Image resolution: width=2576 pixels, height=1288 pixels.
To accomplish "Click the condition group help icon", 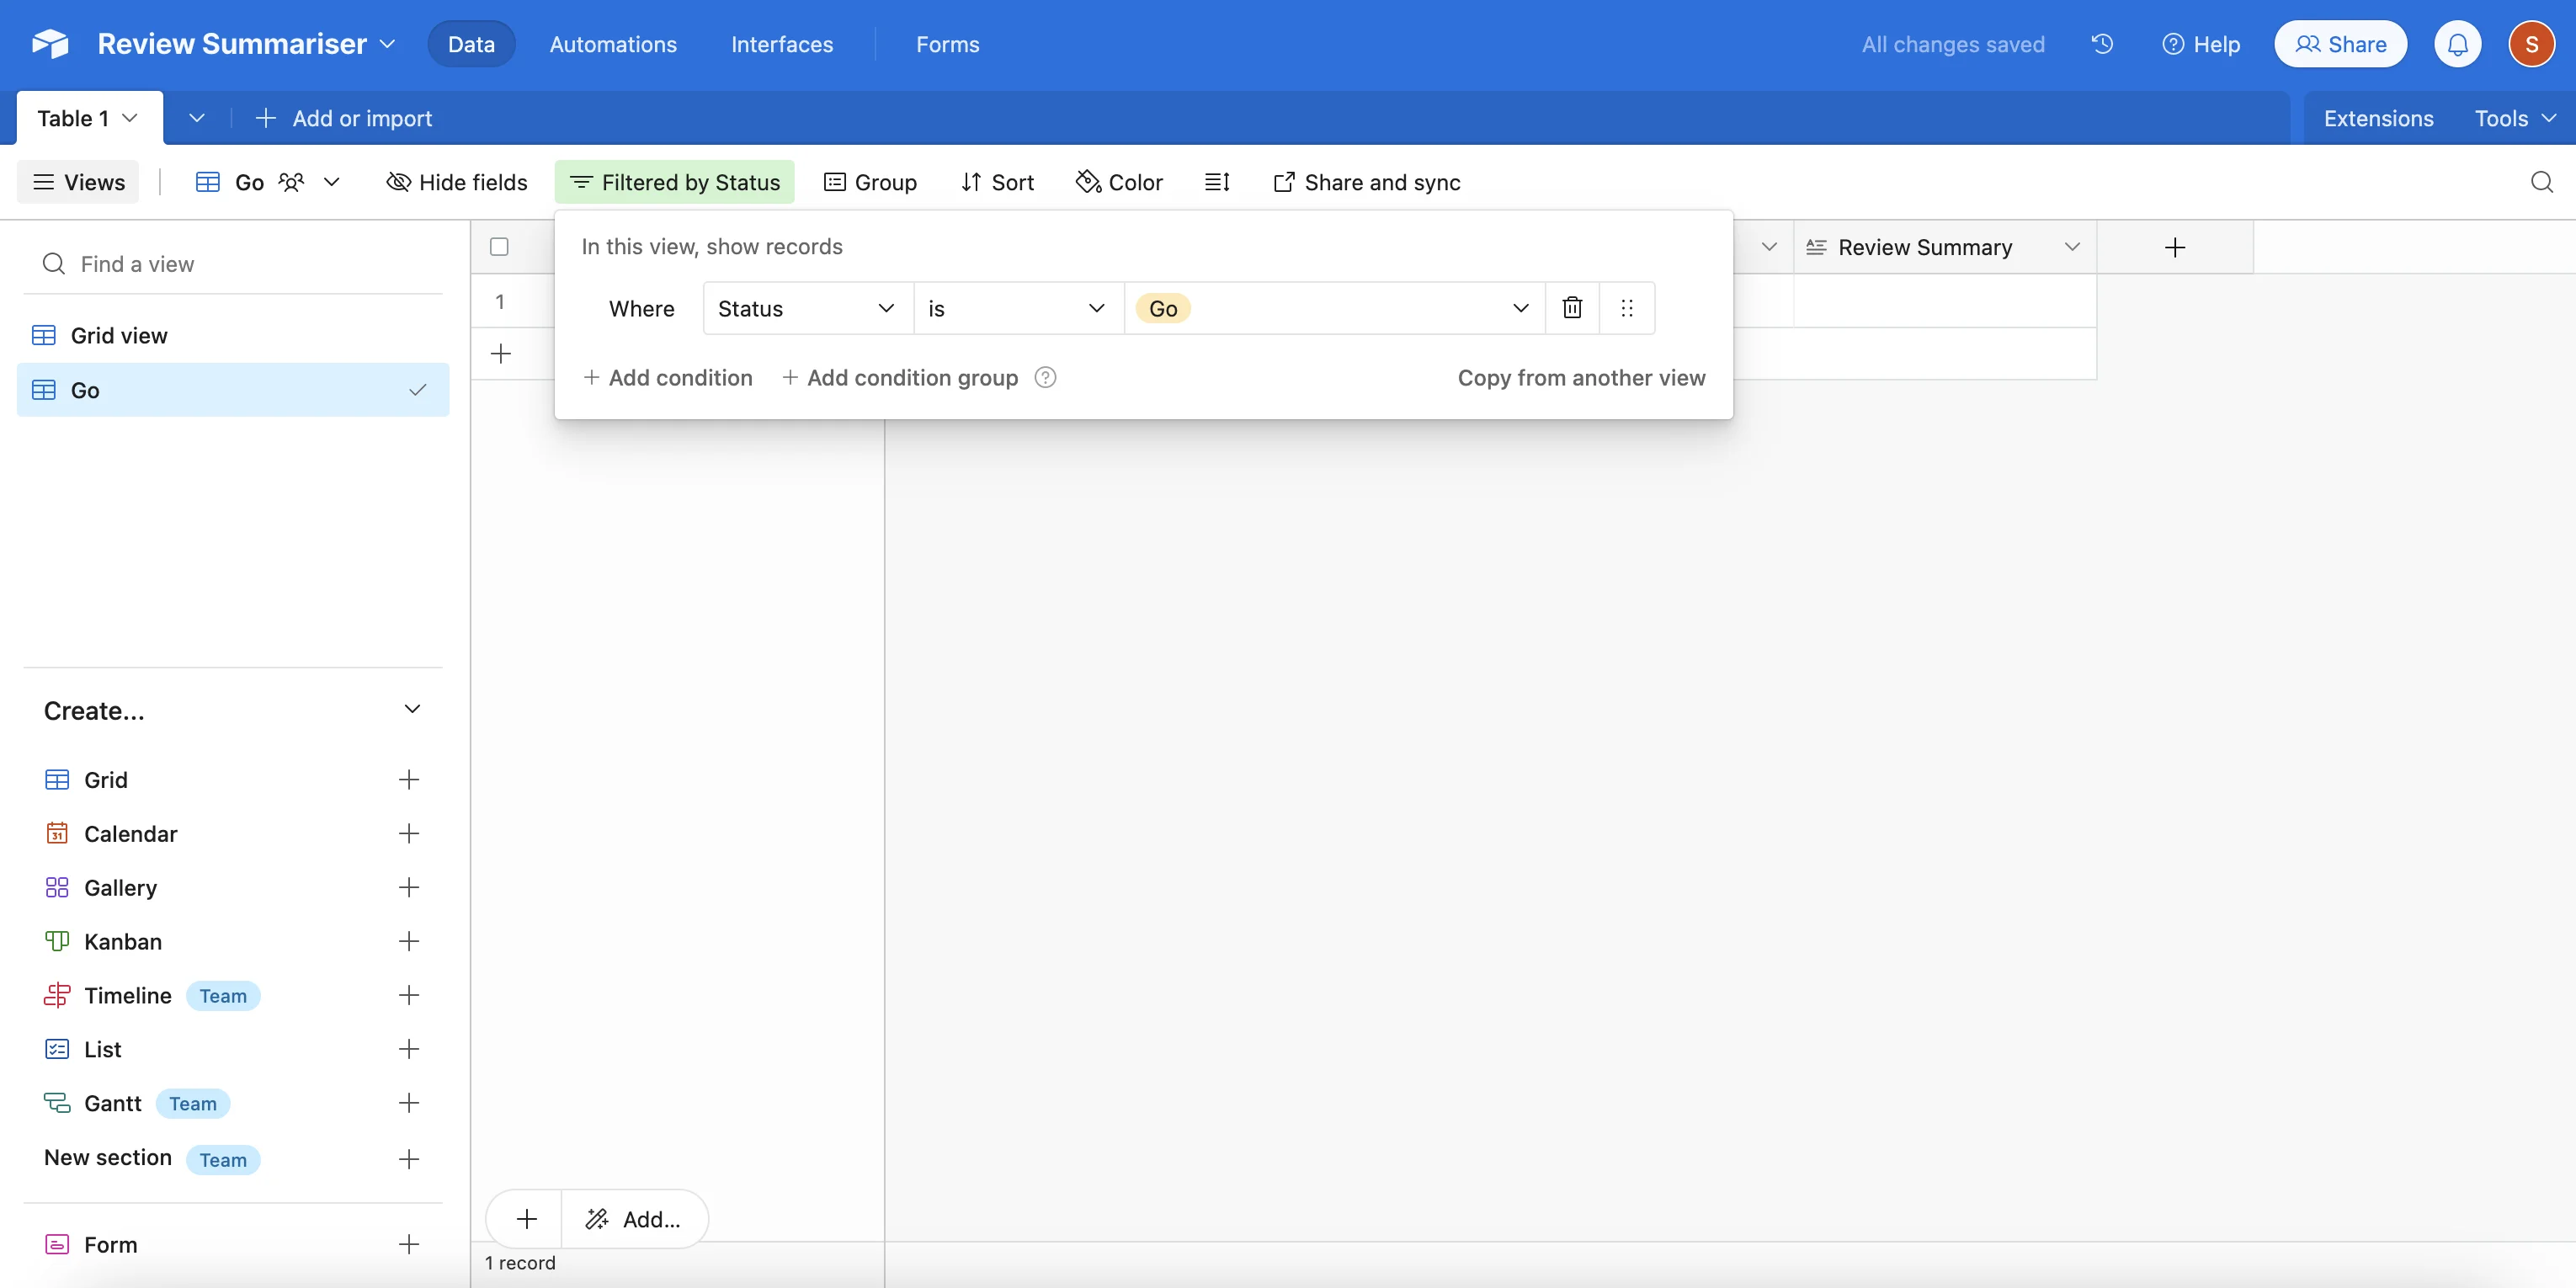I will 1045,377.
